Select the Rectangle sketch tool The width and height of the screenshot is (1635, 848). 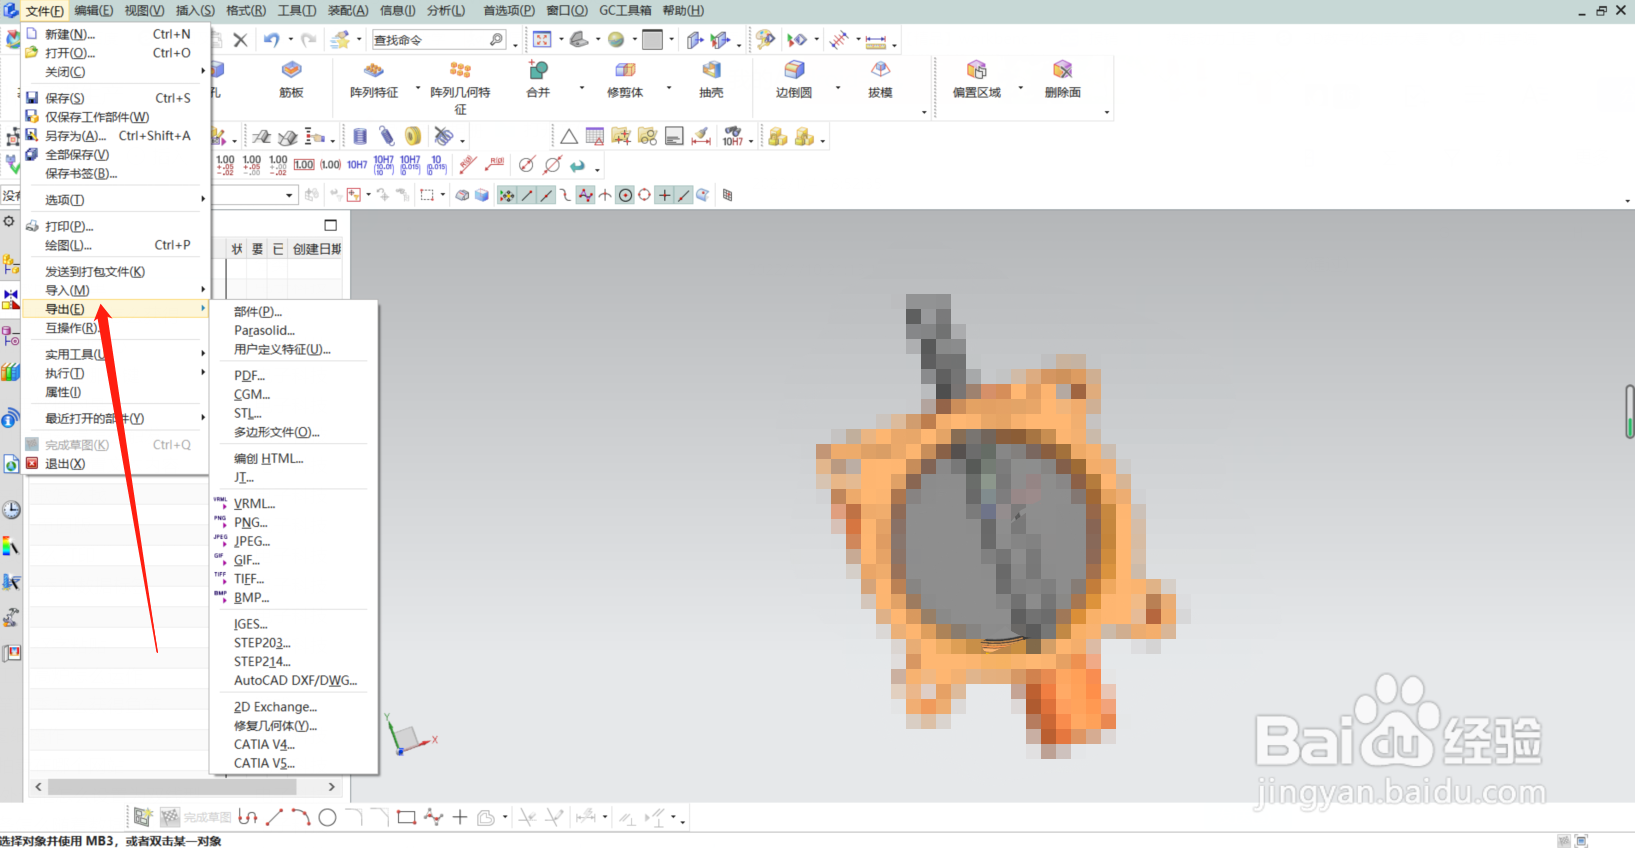click(x=406, y=817)
